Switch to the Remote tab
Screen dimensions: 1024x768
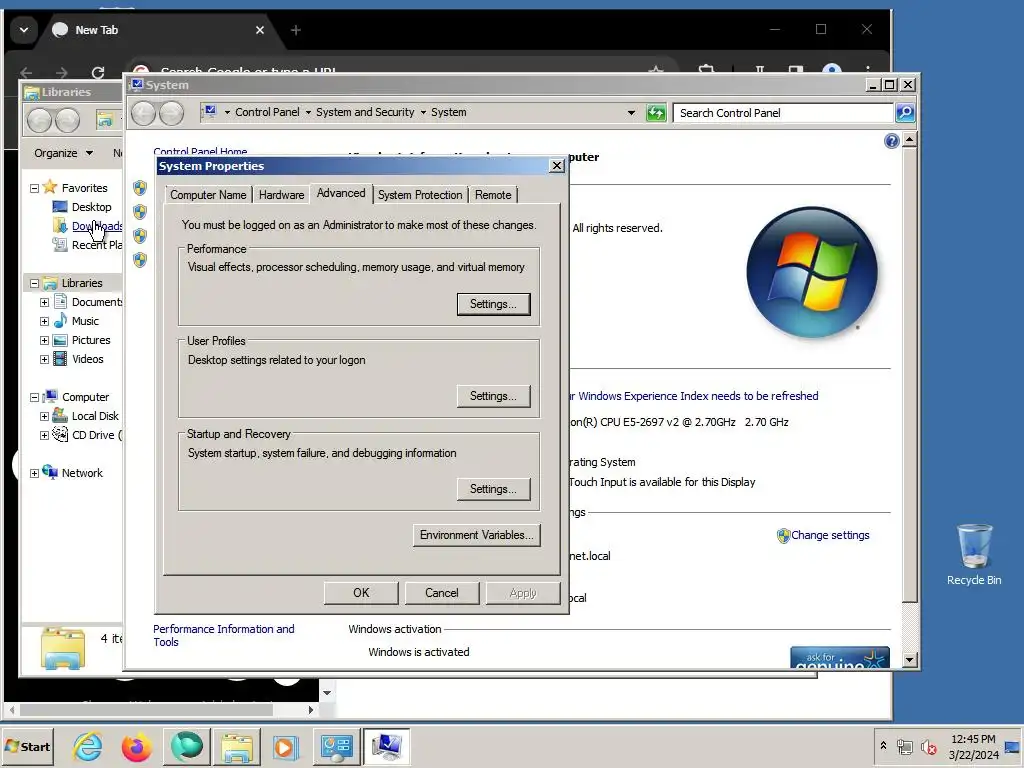493,195
